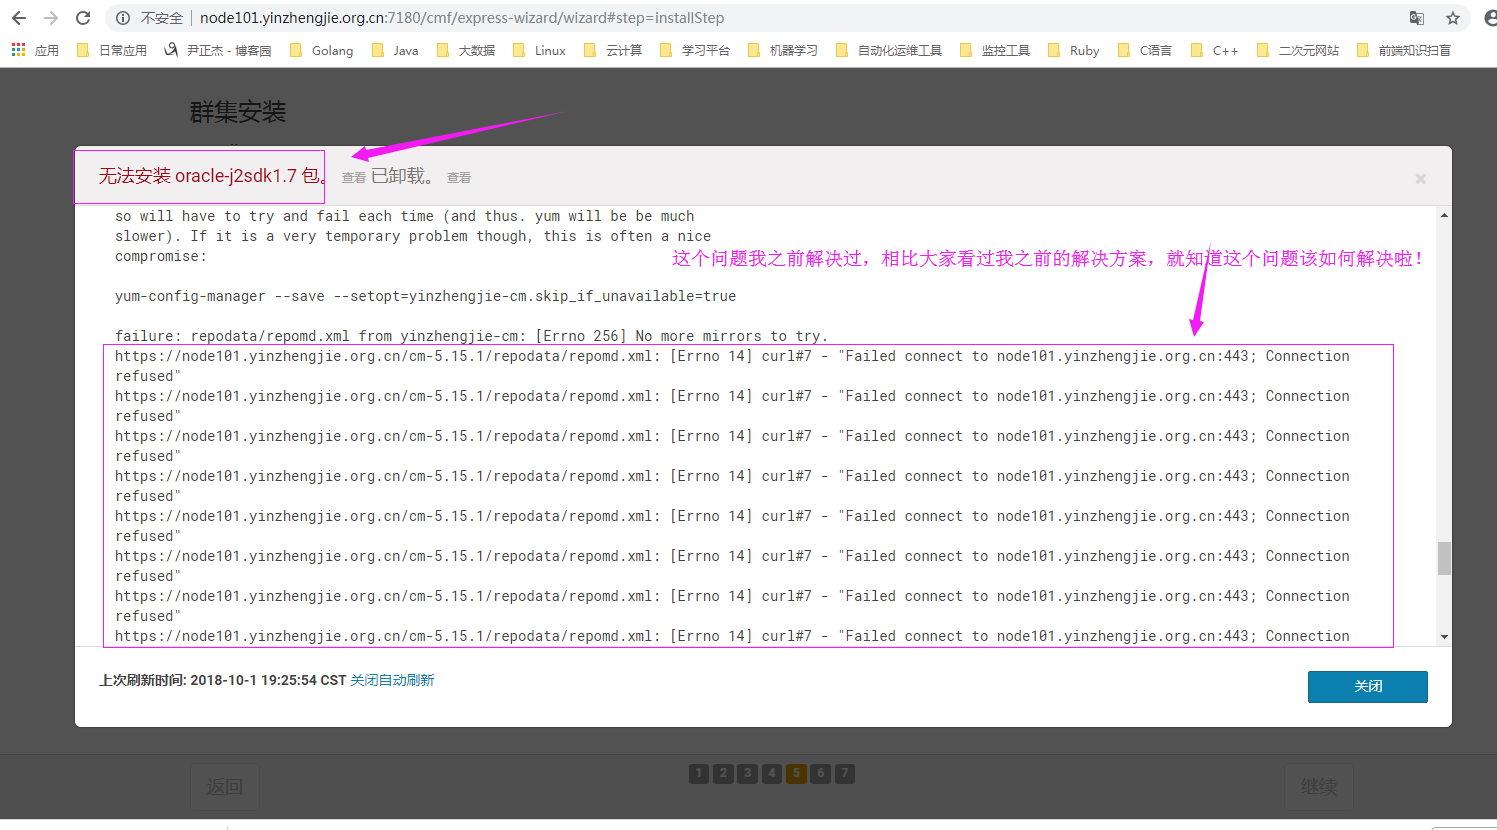The image size is (1497, 830).
Task: Open the 机器学习 bookmark folder
Action: pos(783,50)
